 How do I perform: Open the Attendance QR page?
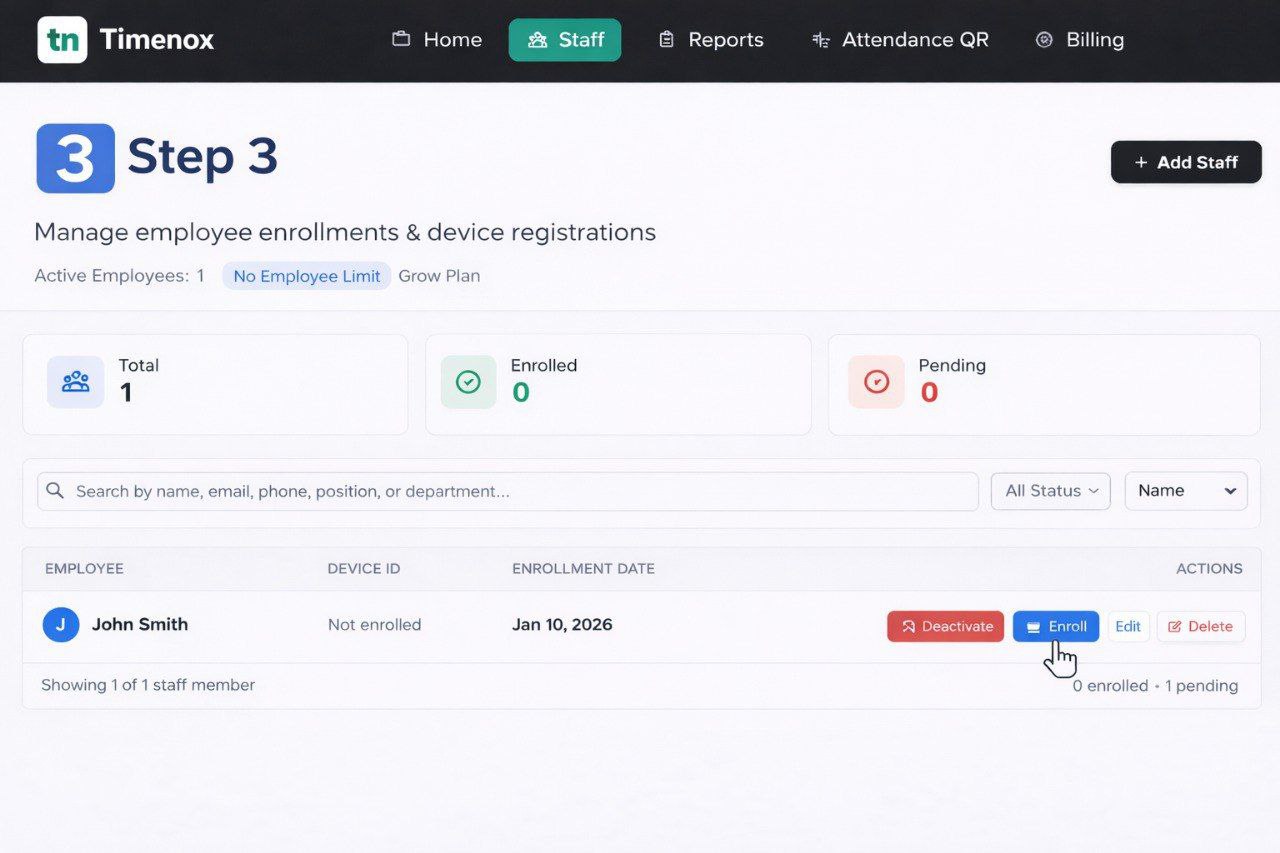click(x=899, y=40)
